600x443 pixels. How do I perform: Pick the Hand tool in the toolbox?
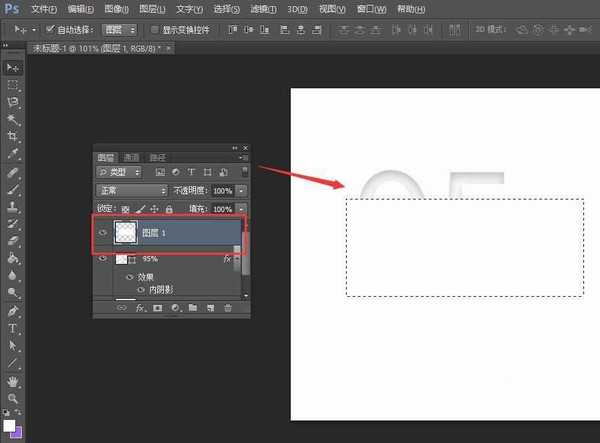(13, 381)
